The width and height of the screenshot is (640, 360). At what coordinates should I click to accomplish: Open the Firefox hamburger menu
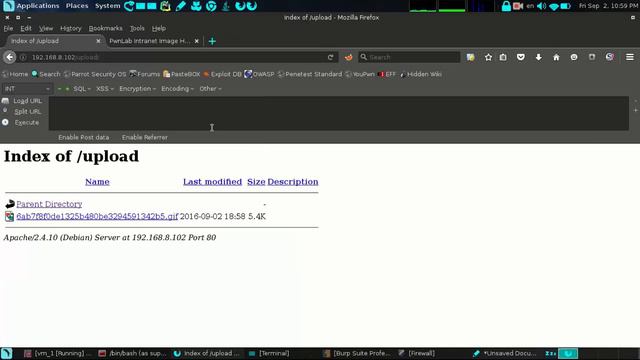tap(630, 57)
